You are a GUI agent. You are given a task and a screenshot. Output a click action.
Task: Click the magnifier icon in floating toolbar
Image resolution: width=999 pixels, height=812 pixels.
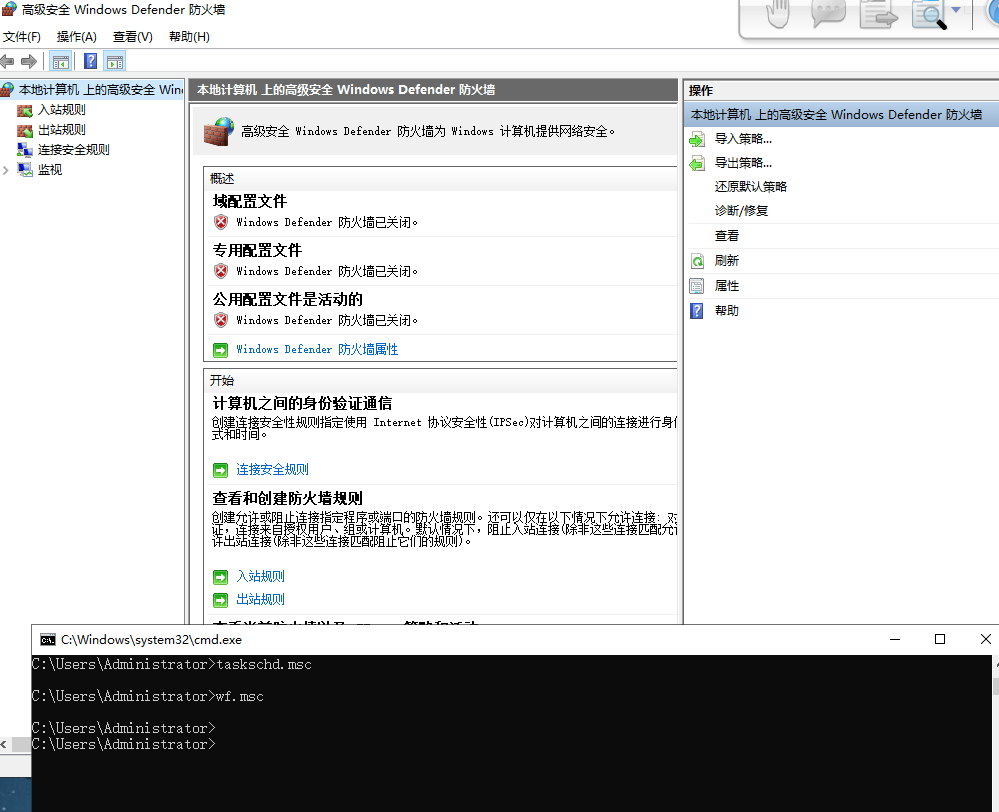[x=929, y=15]
